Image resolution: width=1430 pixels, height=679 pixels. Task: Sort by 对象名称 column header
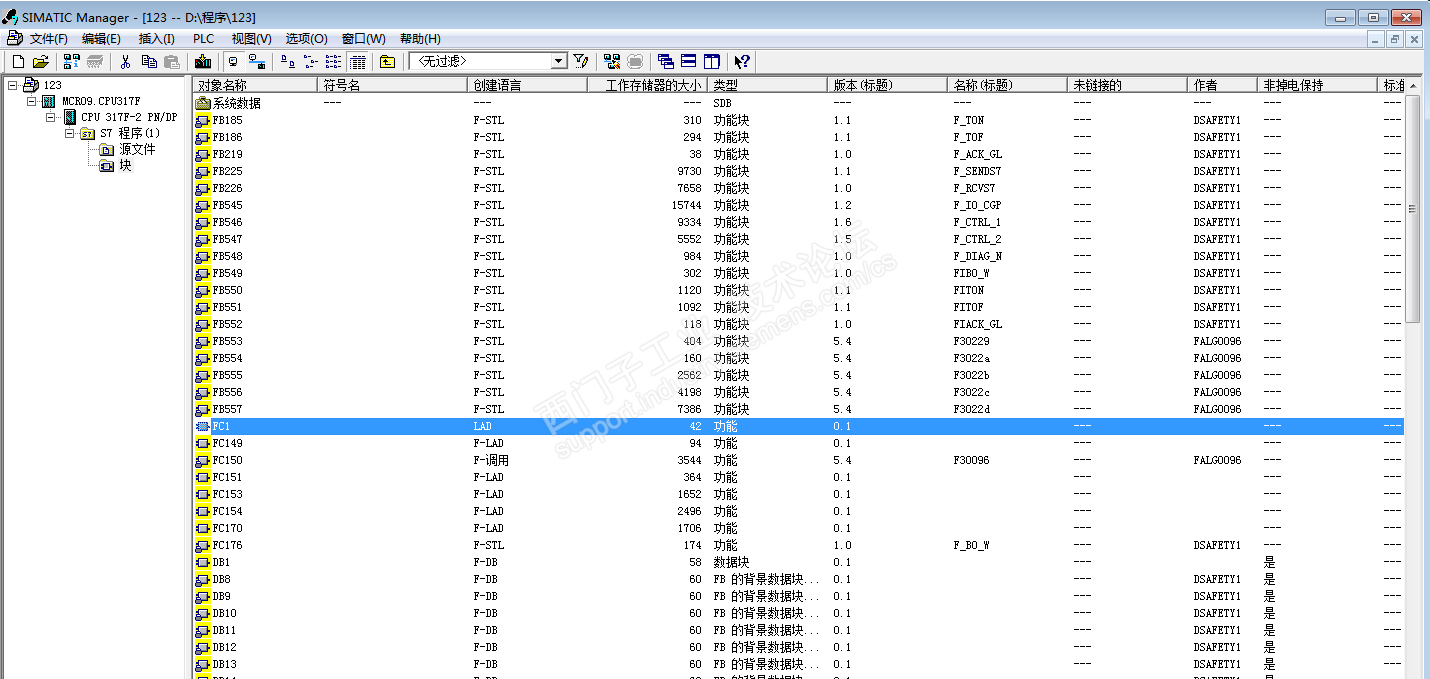(256, 85)
